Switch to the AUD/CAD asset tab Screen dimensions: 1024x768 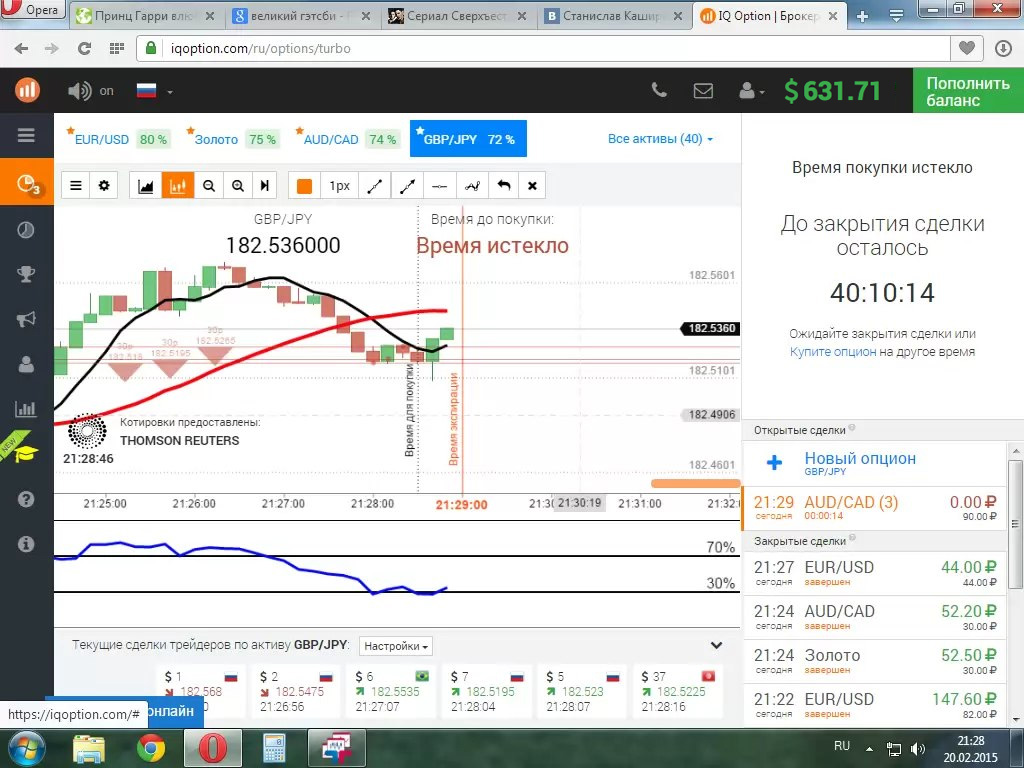coord(330,140)
